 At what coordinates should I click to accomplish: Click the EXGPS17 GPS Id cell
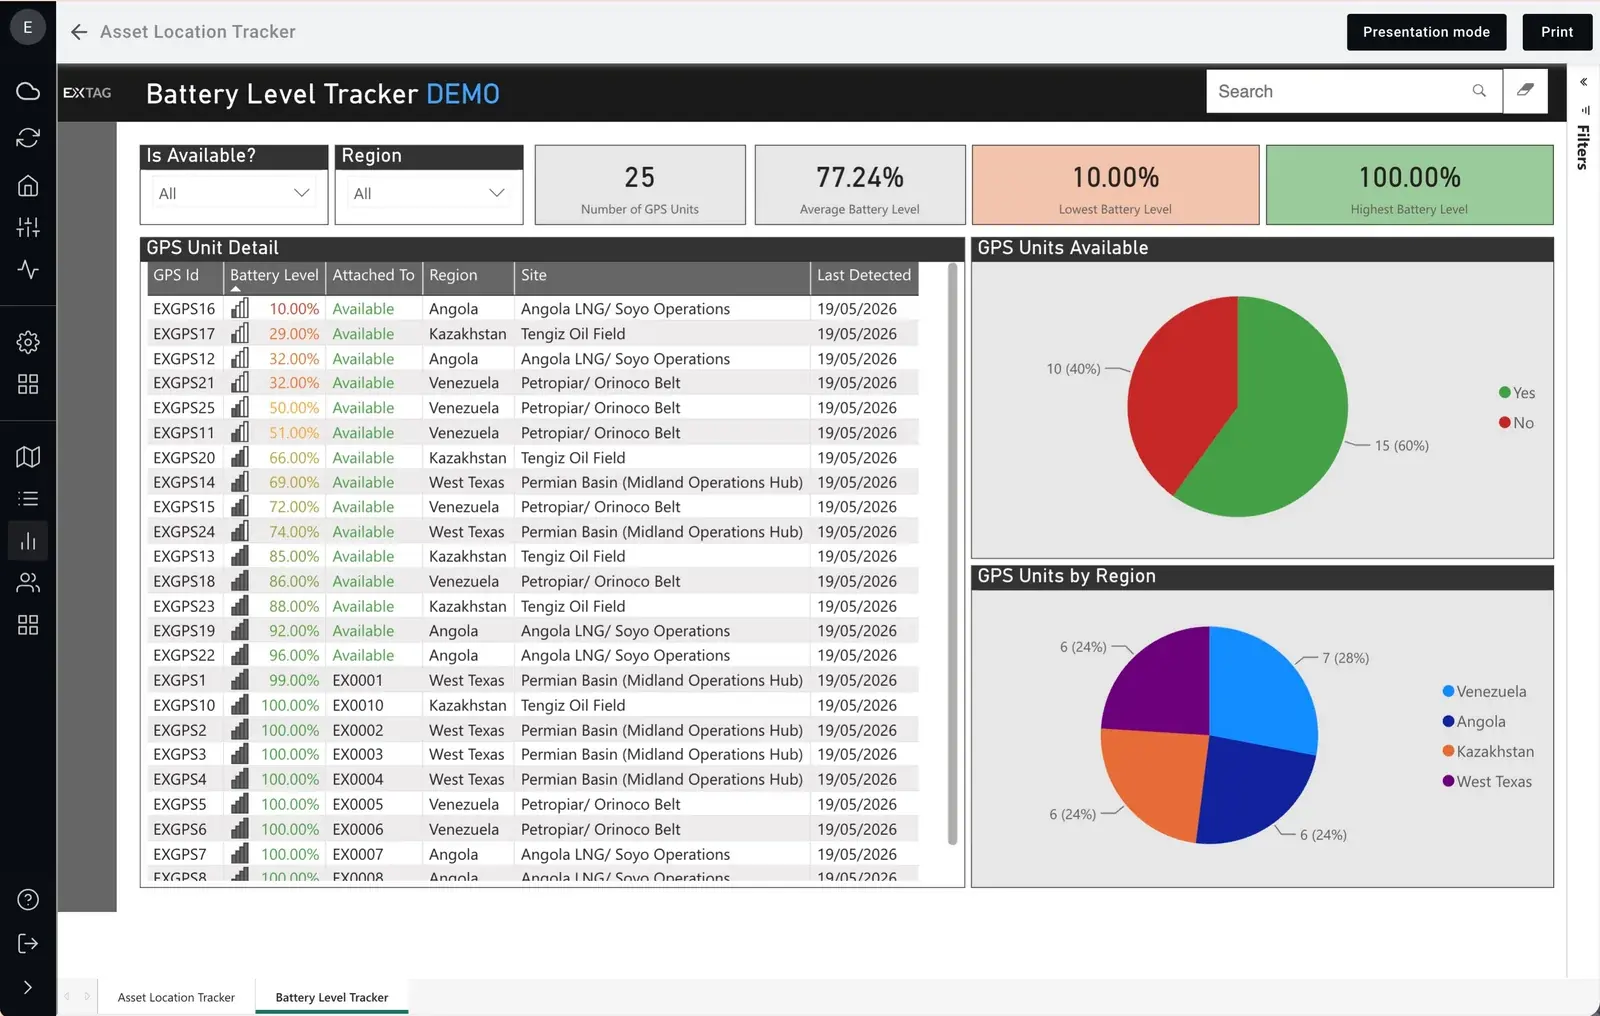[184, 334]
